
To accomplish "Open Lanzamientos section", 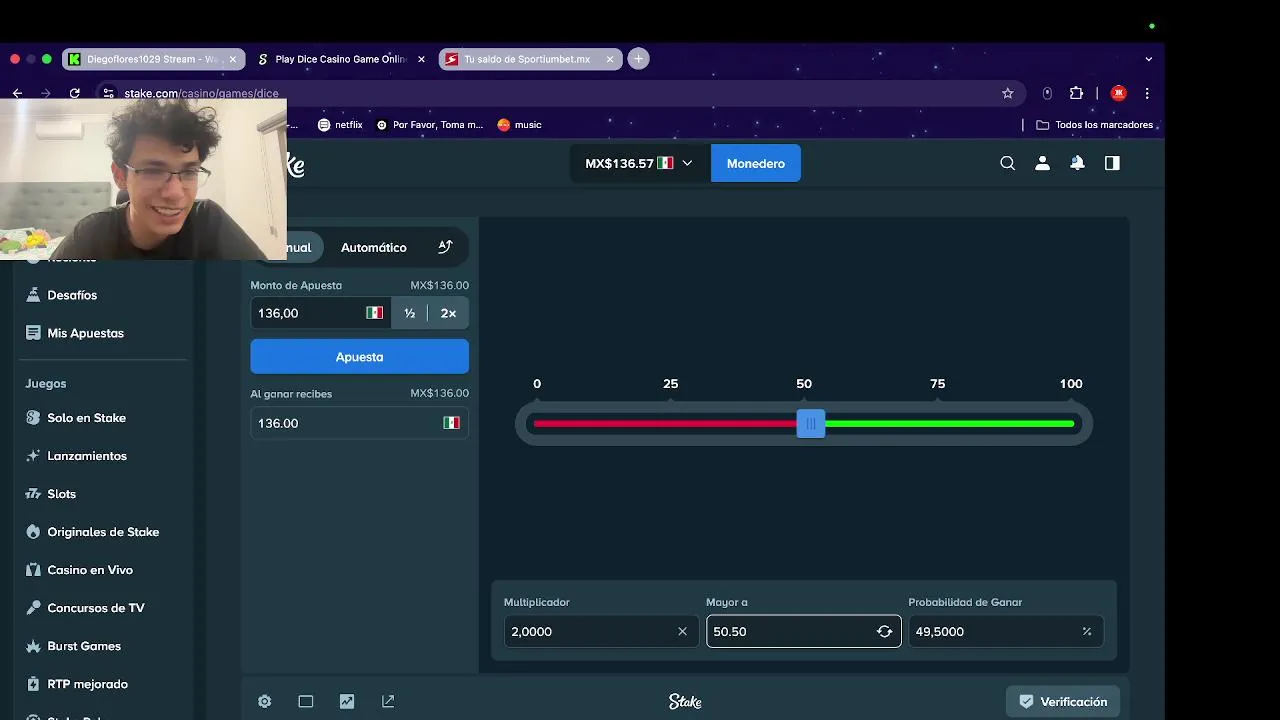I will click(x=87, y=456).
